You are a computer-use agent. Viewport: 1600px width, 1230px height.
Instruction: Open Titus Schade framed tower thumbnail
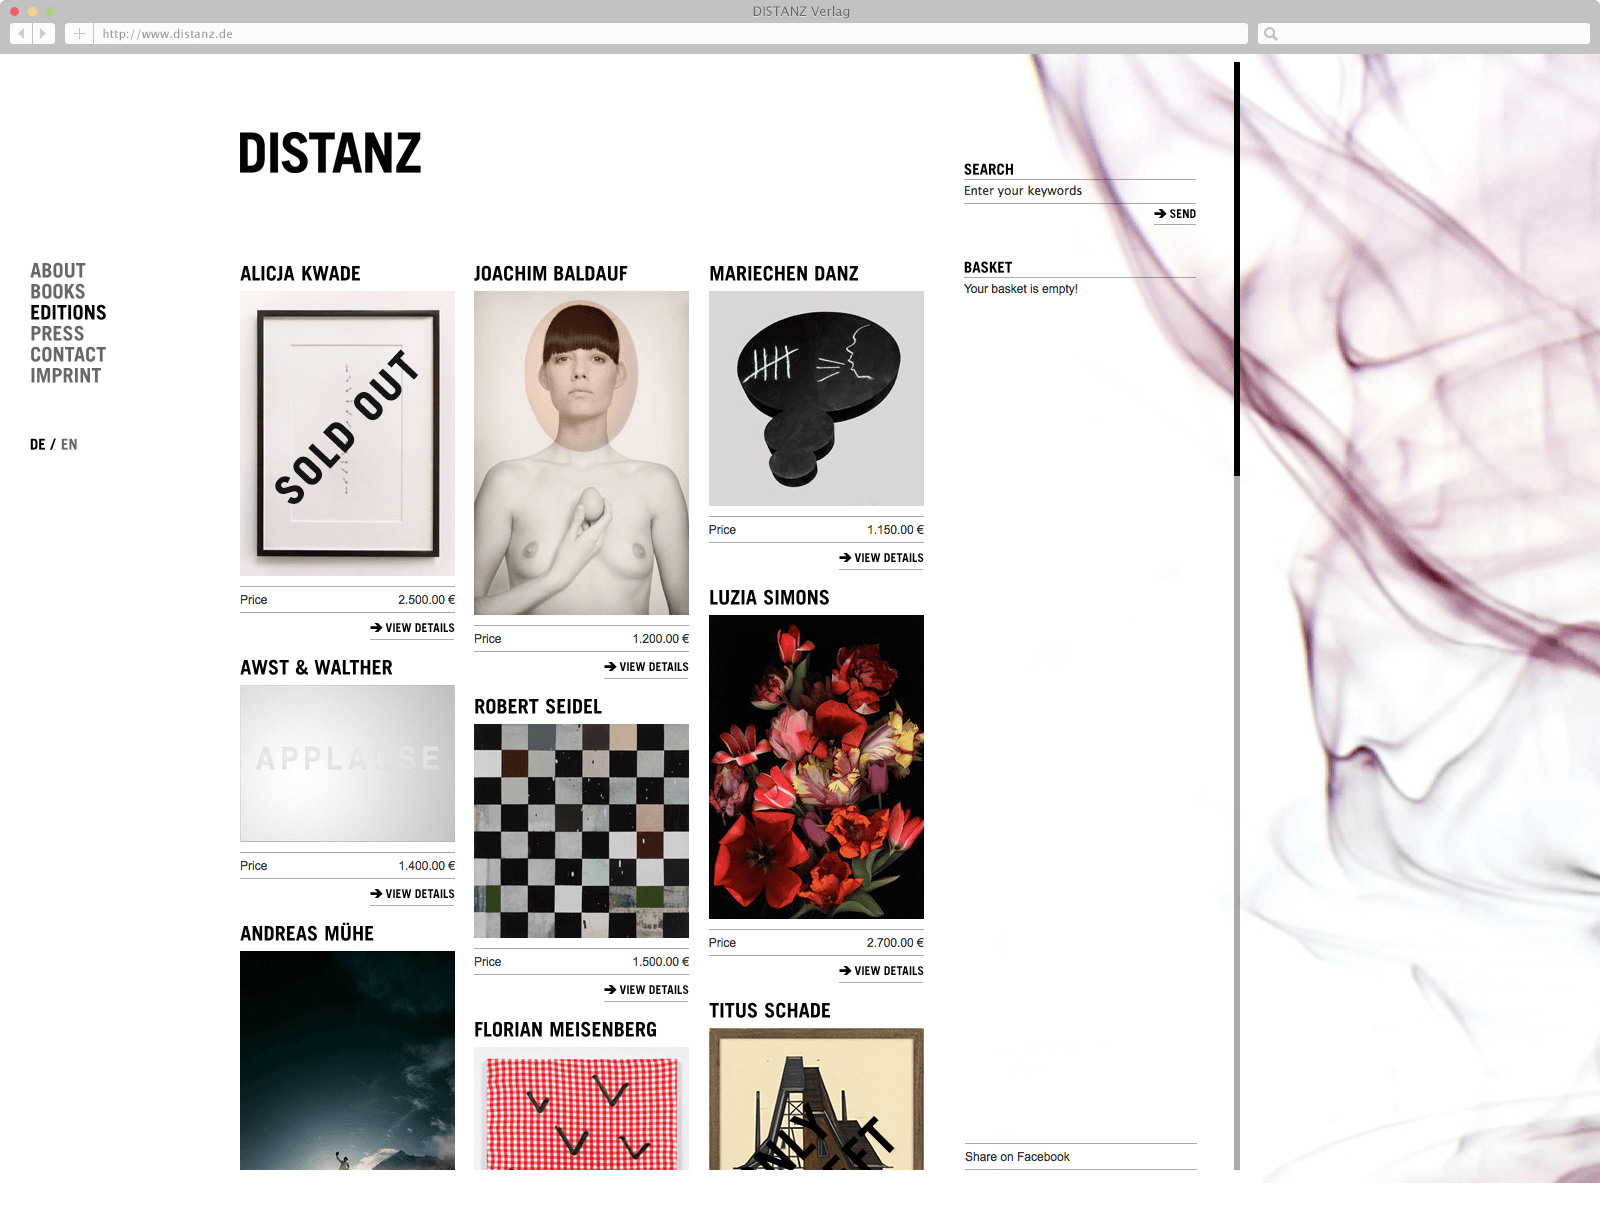pyautogui.click(x=816, y=1099)
